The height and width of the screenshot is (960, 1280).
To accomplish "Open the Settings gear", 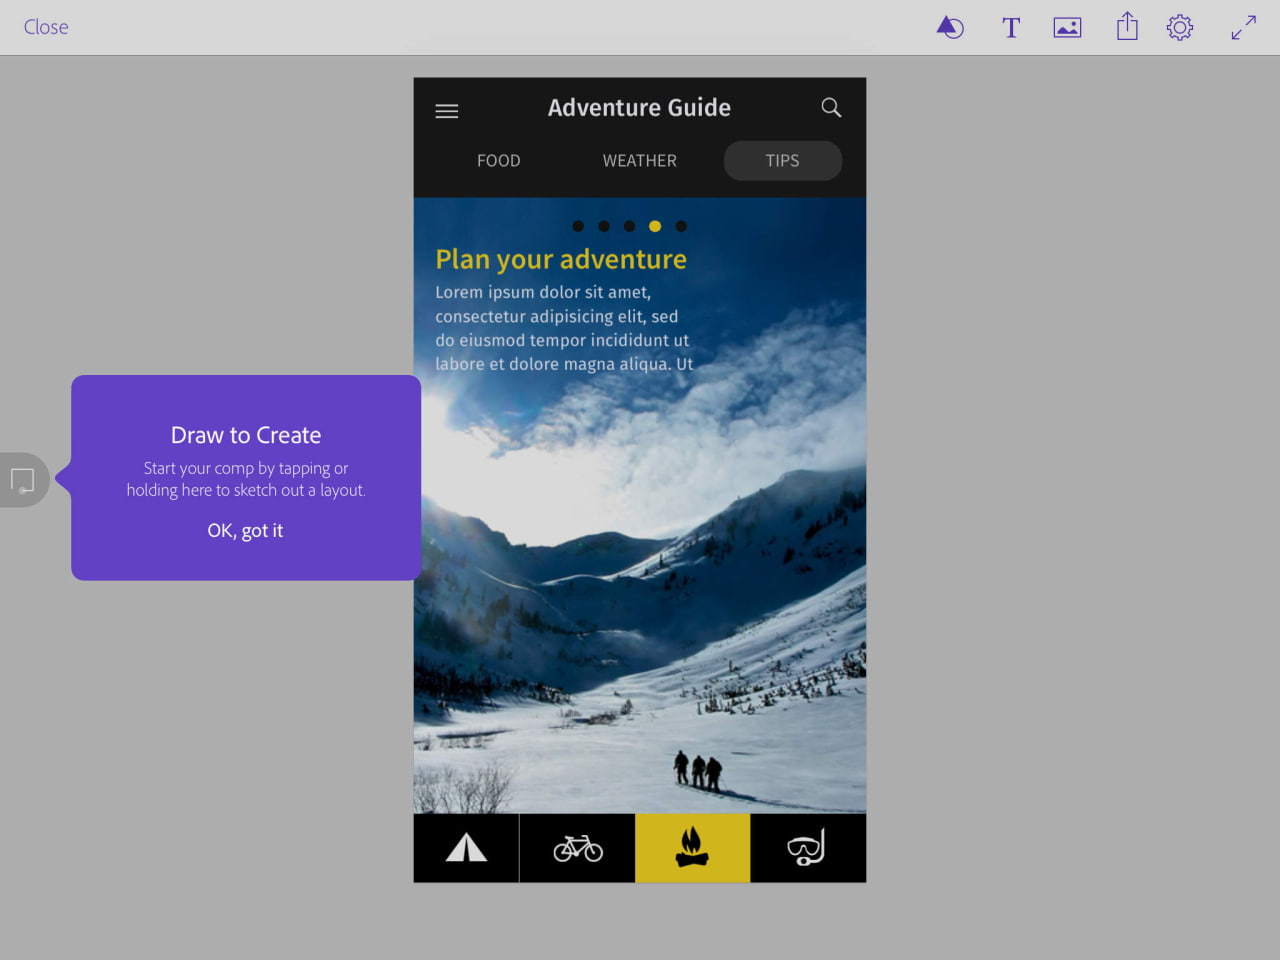I will [1180, 27].
